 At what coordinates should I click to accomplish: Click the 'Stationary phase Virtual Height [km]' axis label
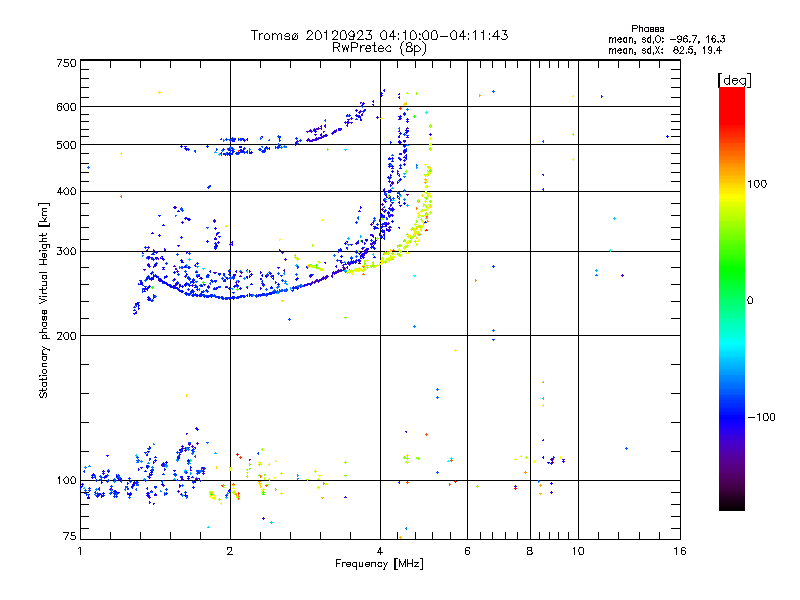click(44, 300)
